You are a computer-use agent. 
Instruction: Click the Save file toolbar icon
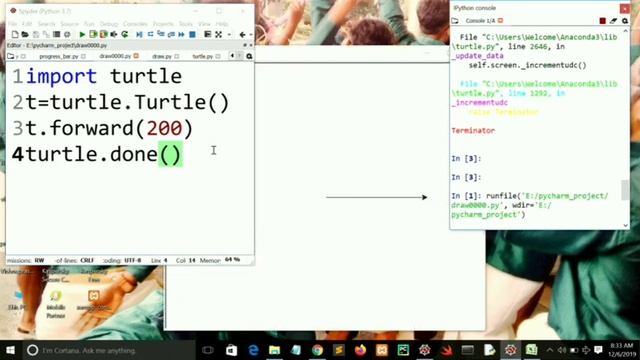[36, 35]
